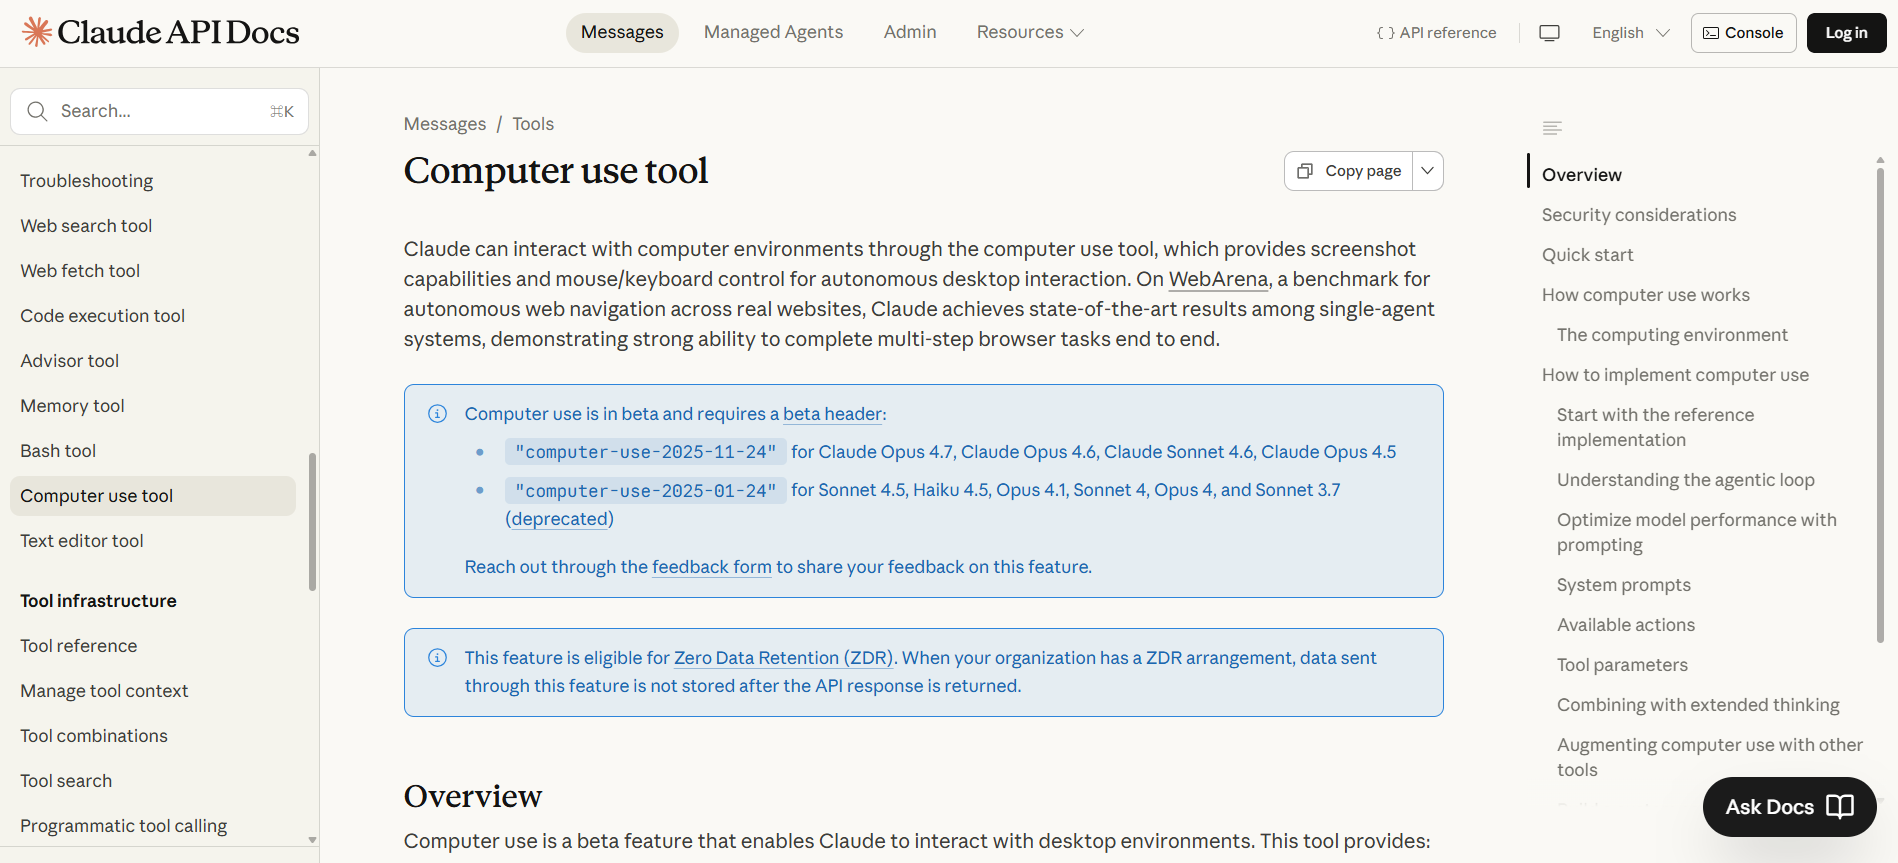The image size is (1898, 863).
Task: Jump to Augmenting computer use with other tools
Action: click(x=1710, y=757)
